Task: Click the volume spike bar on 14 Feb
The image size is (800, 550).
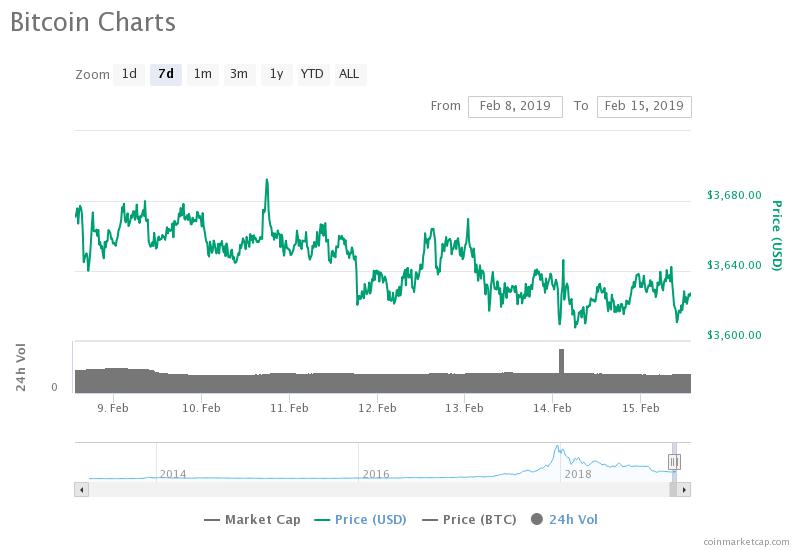Action: (562, 362)
